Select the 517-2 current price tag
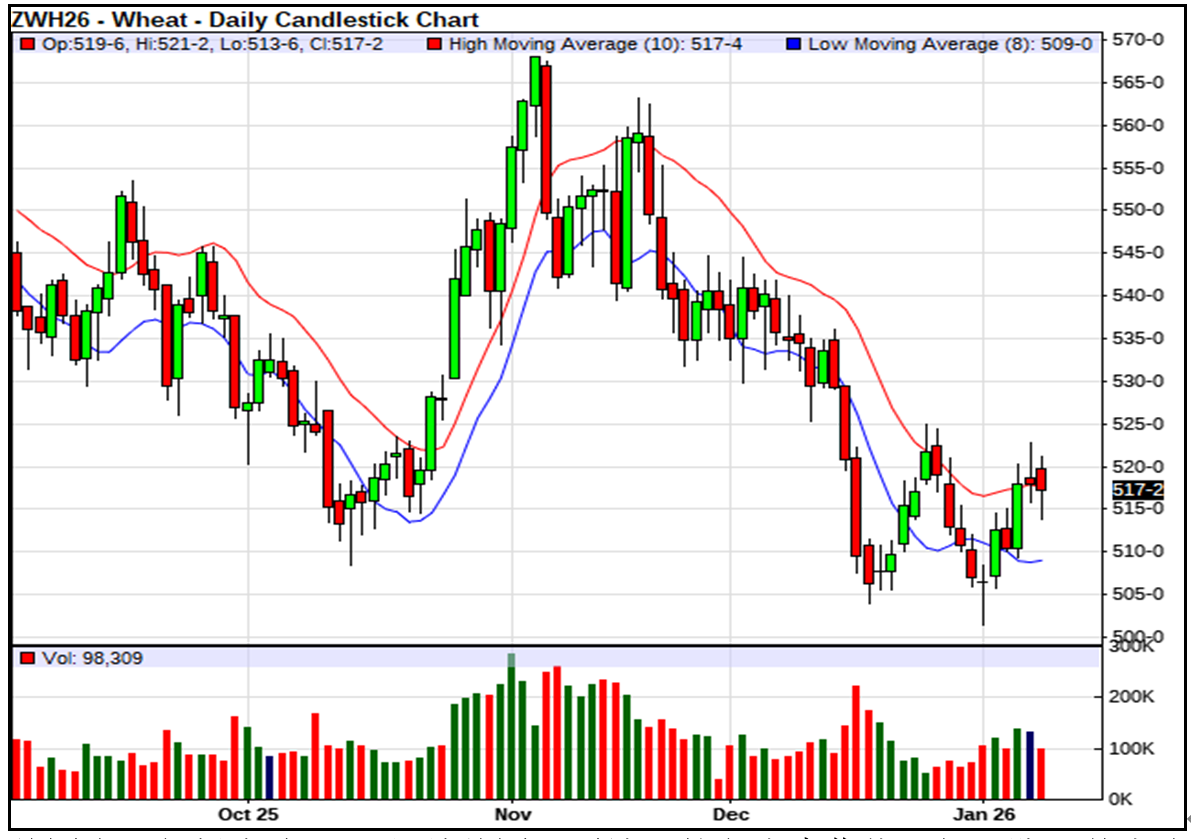 pyautogui.click(x=1138, y=490)
